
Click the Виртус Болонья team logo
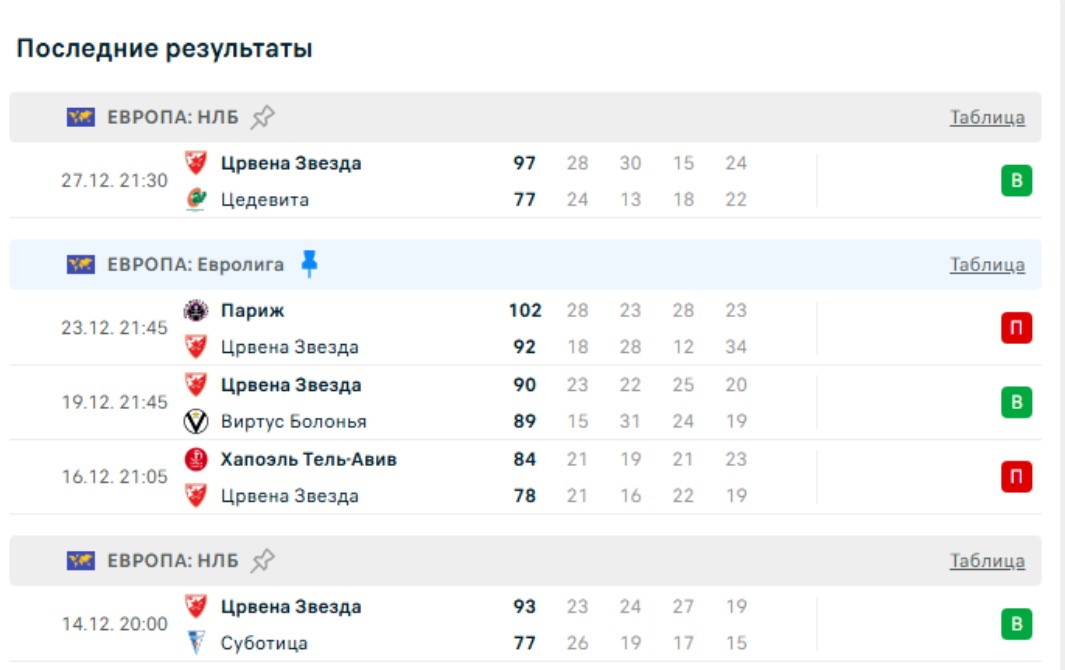coord(196,422)
